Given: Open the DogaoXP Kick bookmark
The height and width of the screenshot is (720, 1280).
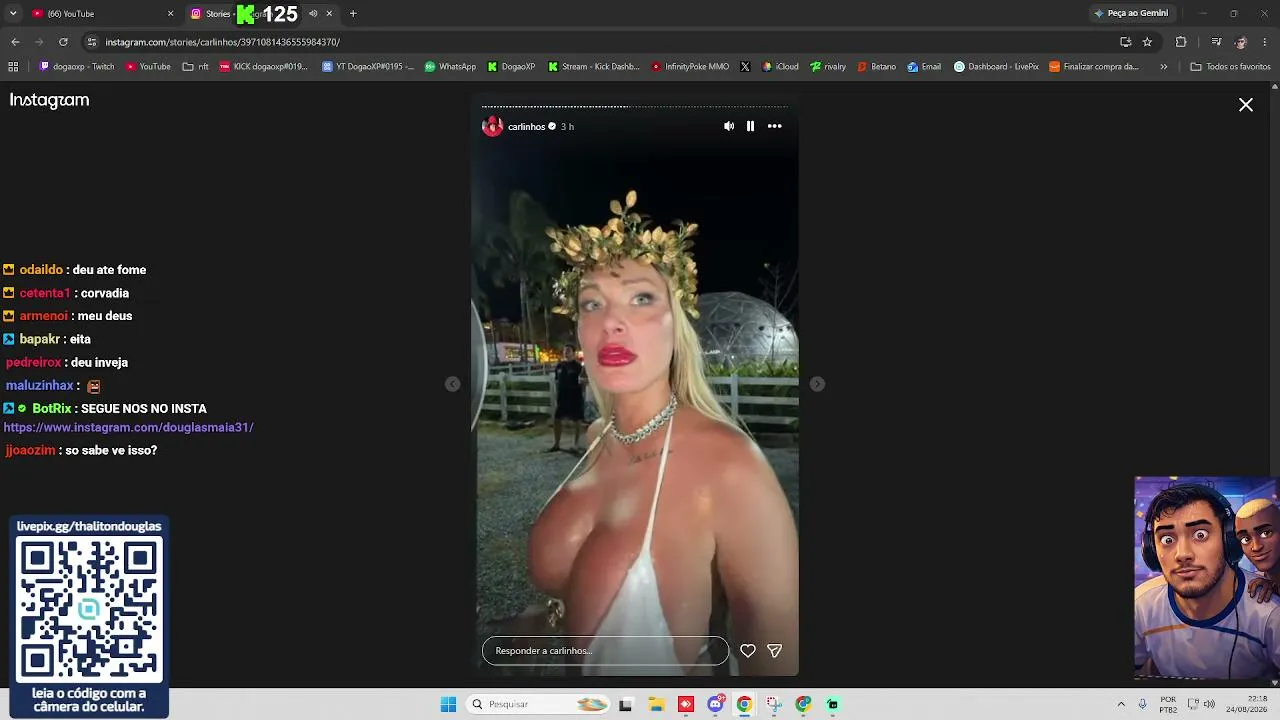Looking at the screenshot, I should tap(511, 67).
